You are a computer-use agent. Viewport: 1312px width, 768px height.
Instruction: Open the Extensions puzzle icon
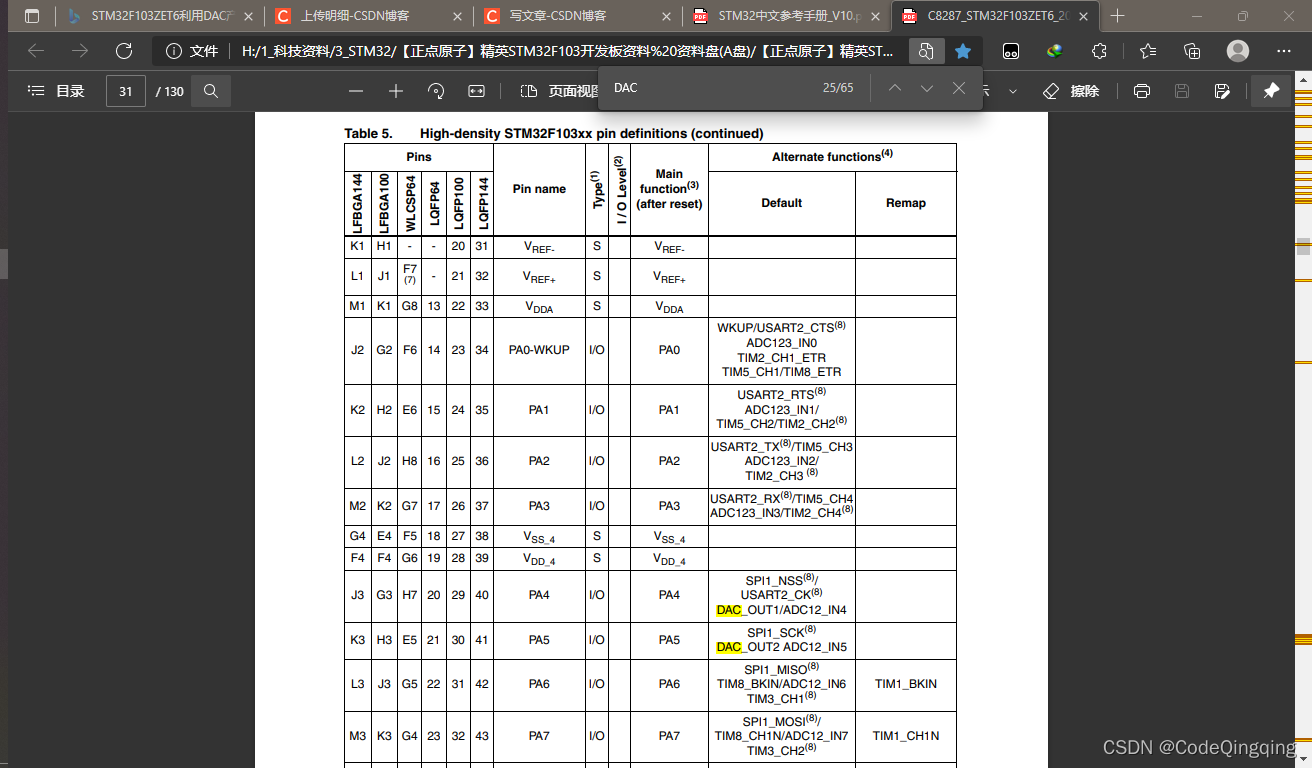[x=1099, y=51]
